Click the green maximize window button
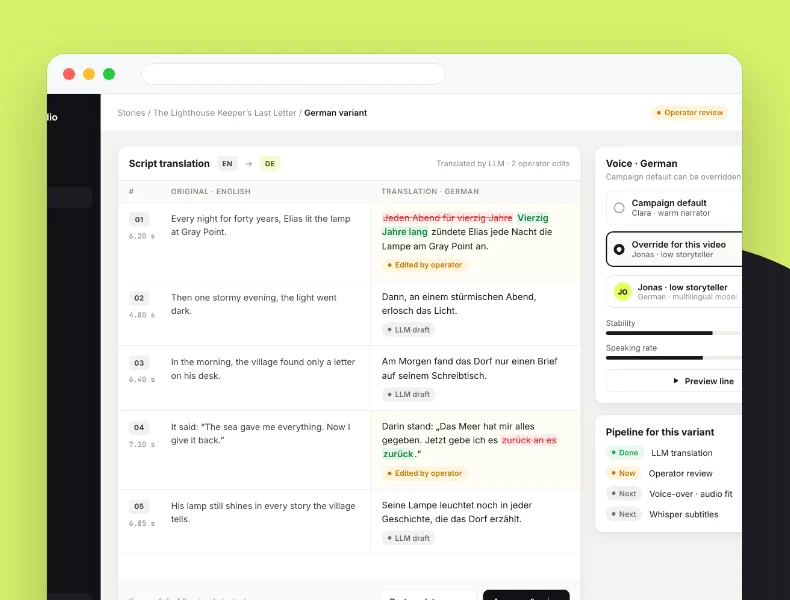The width and height of the screenshot is (790, 600). 109,74
